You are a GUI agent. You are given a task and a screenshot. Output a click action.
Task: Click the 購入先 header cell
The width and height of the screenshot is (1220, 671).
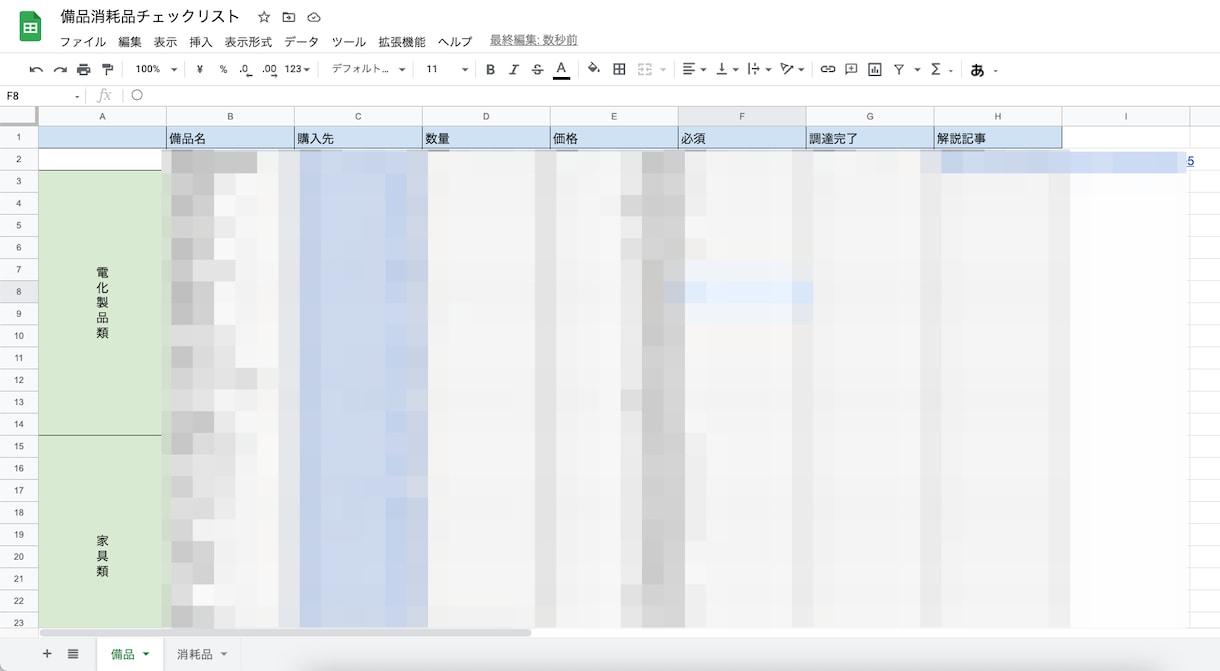click(358, 138)
